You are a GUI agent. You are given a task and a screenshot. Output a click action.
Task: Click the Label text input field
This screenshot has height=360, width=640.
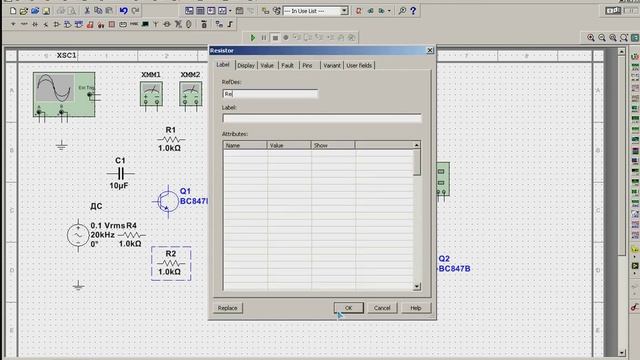(x=322, y=118)
